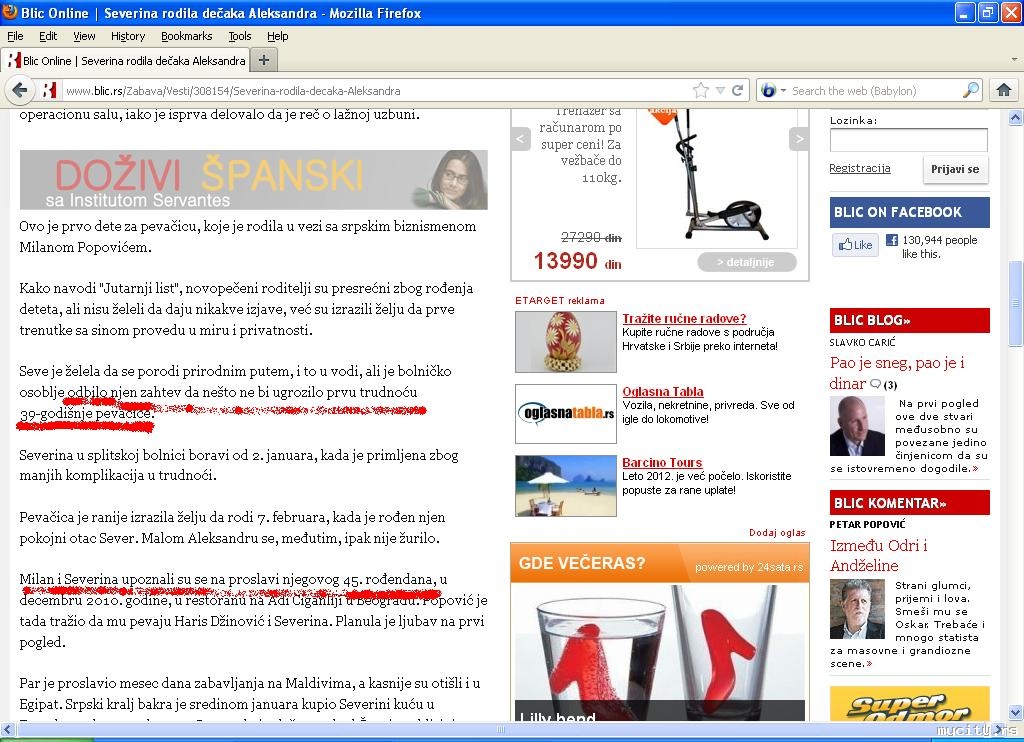The width and height of the screenshot is (1024, 742).
Task: Open the History menu
Action: coord(127,36)
